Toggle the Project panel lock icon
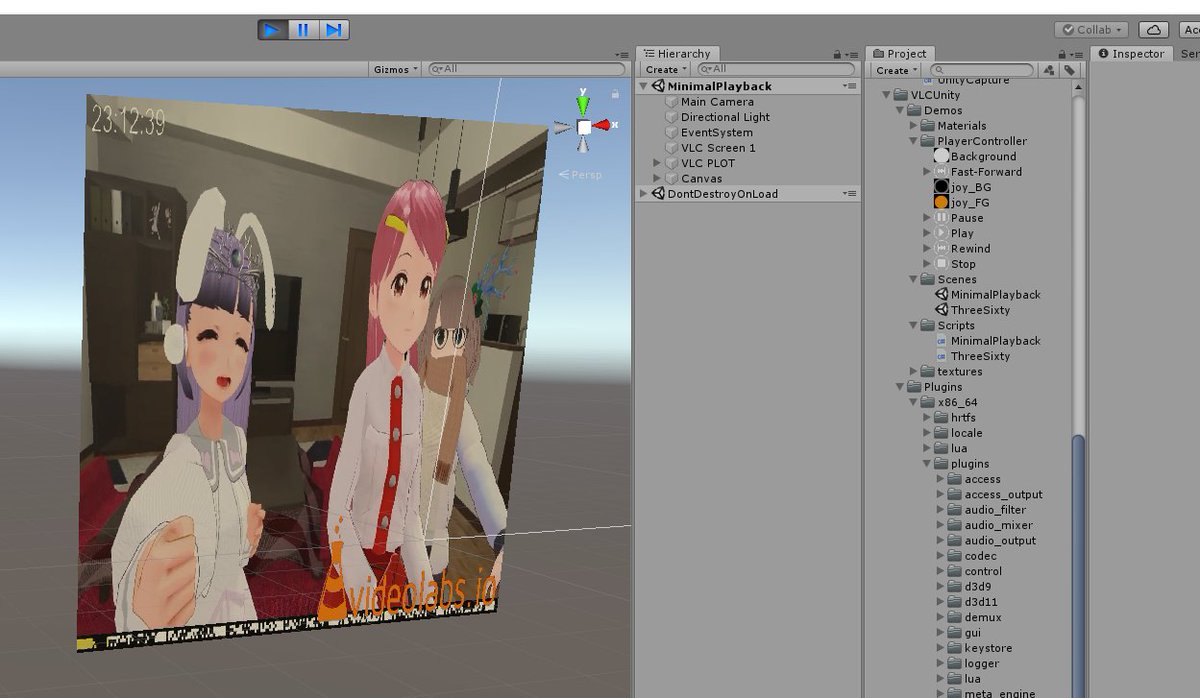The image size is (1200, 698). click(x=1064, y=54)
